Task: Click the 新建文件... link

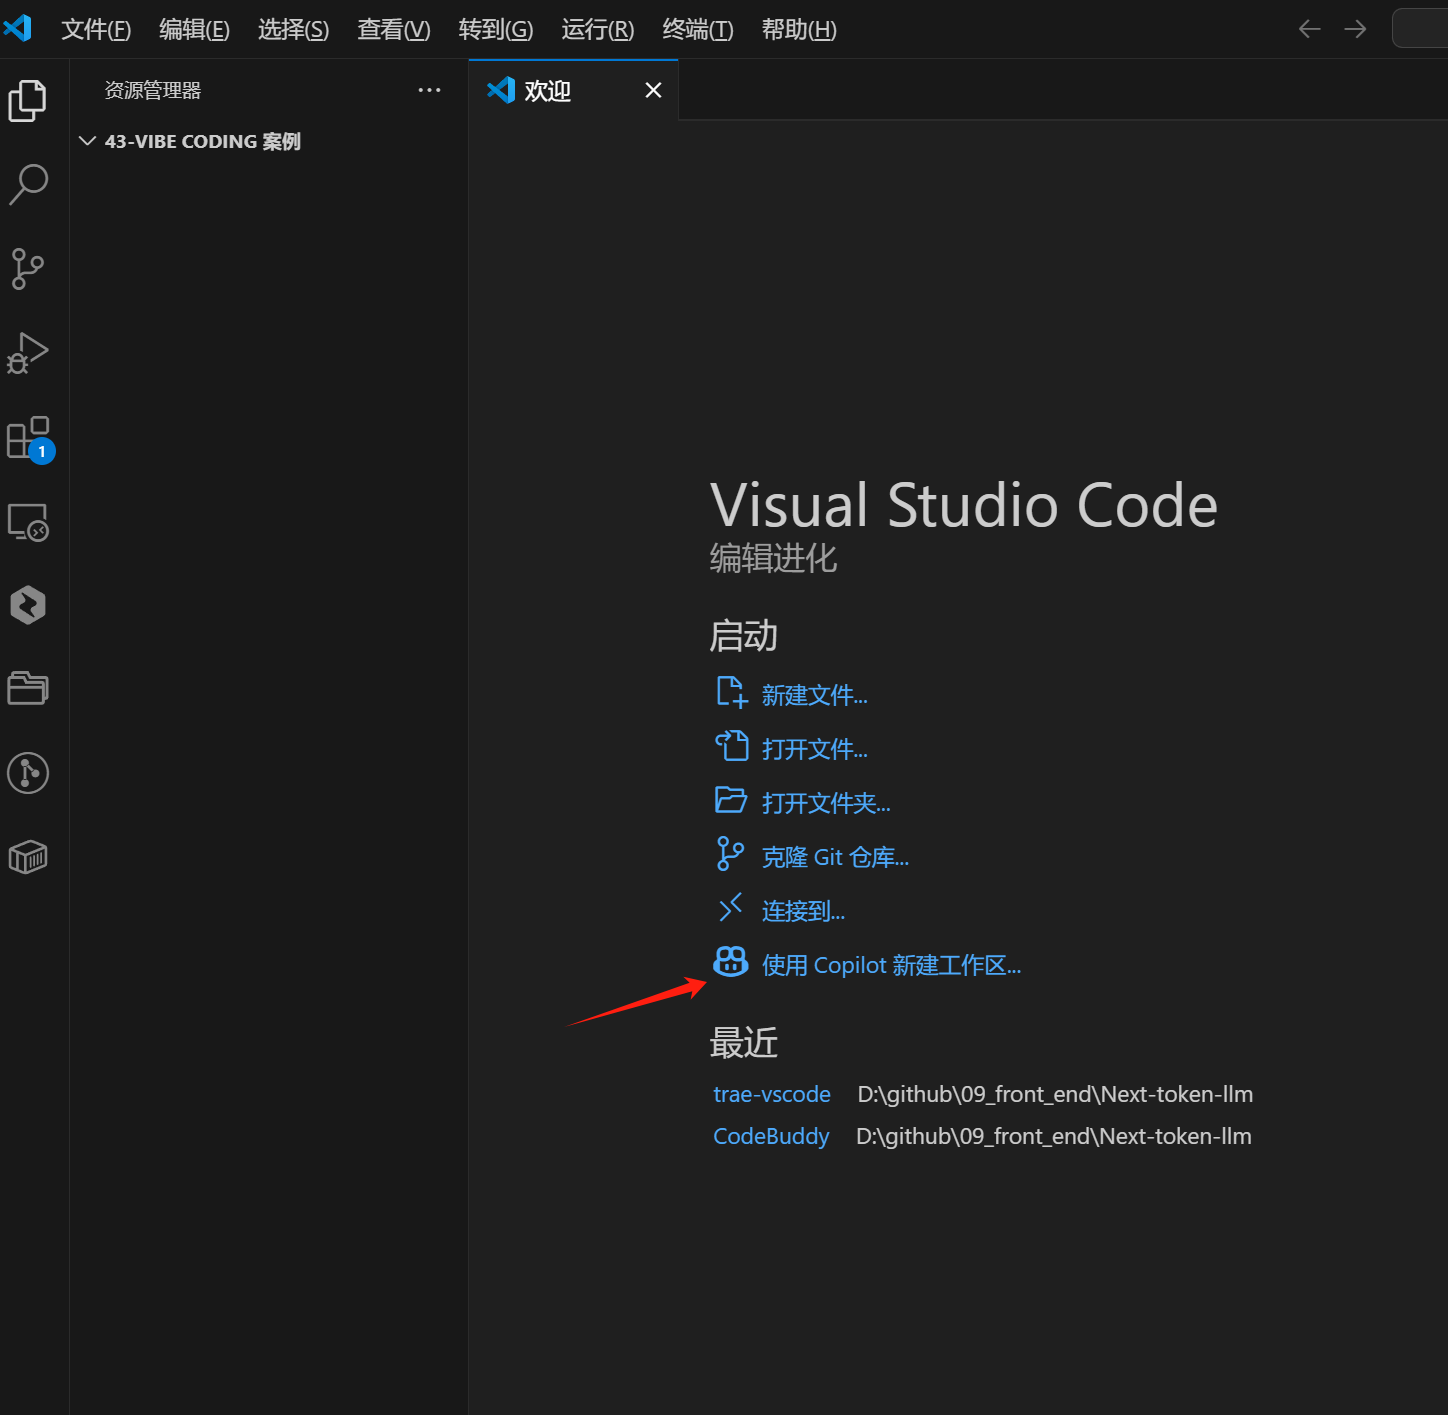Action: (x=814, y=695)
